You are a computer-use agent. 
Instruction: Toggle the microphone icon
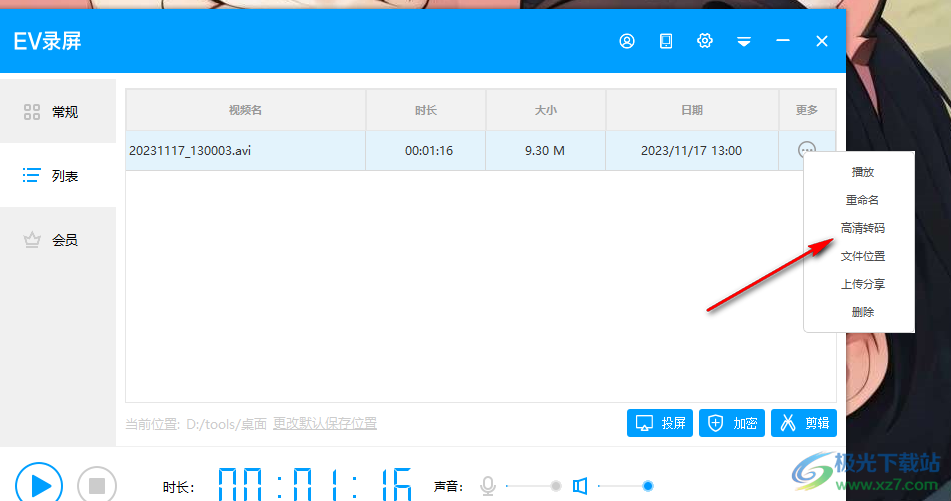(x=488, y=486)
